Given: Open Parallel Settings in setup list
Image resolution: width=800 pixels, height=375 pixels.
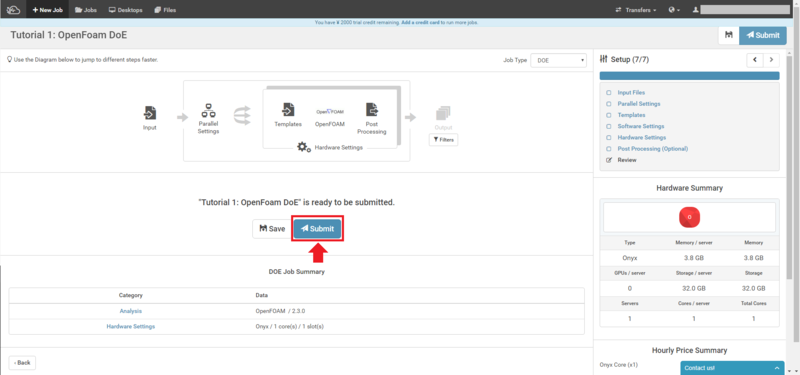Looking at the screenshot, I should pyautogui.click(x=639, y=104).
